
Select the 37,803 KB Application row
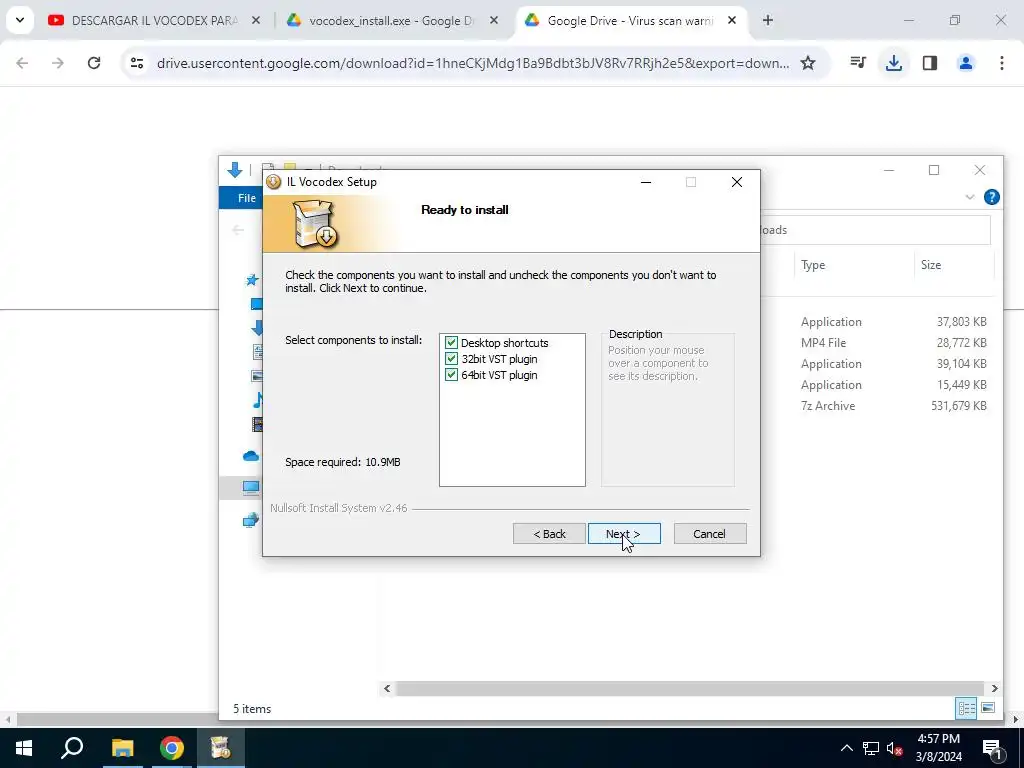[893, 321]
